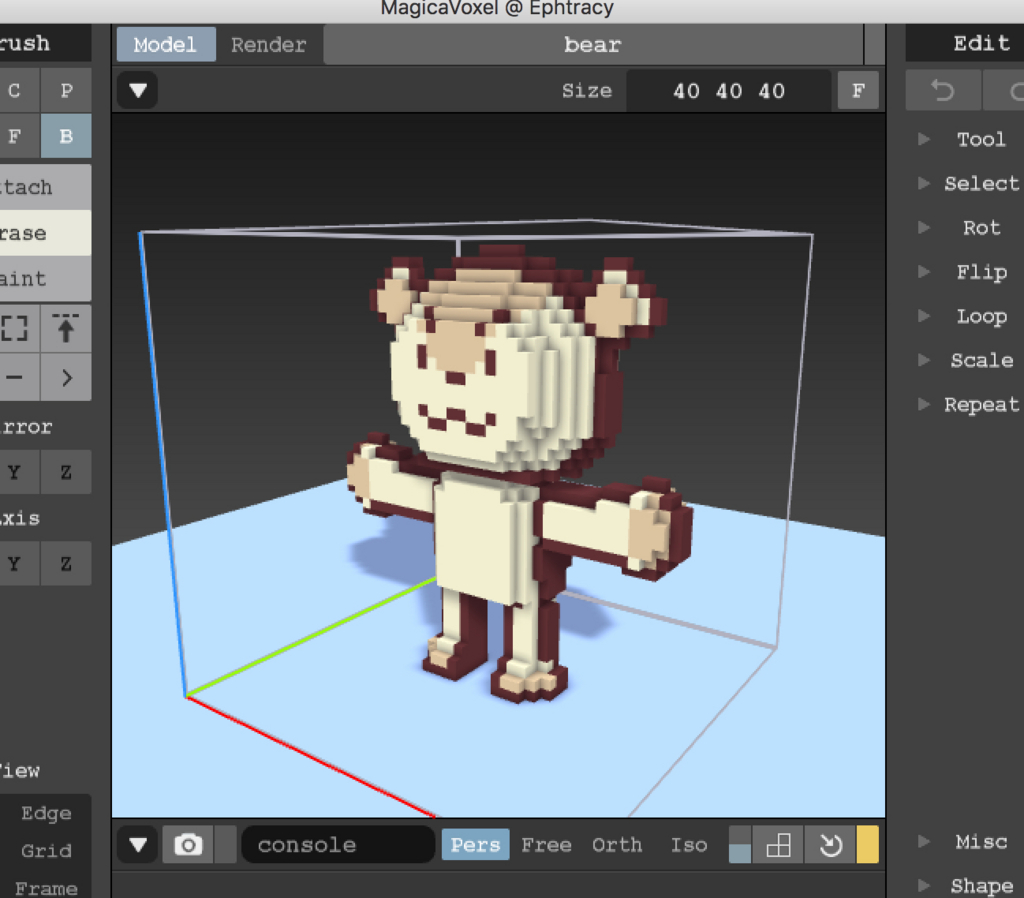Click the camera rotate reset icon
This screenshot has height=898, width=1024.
830,844
